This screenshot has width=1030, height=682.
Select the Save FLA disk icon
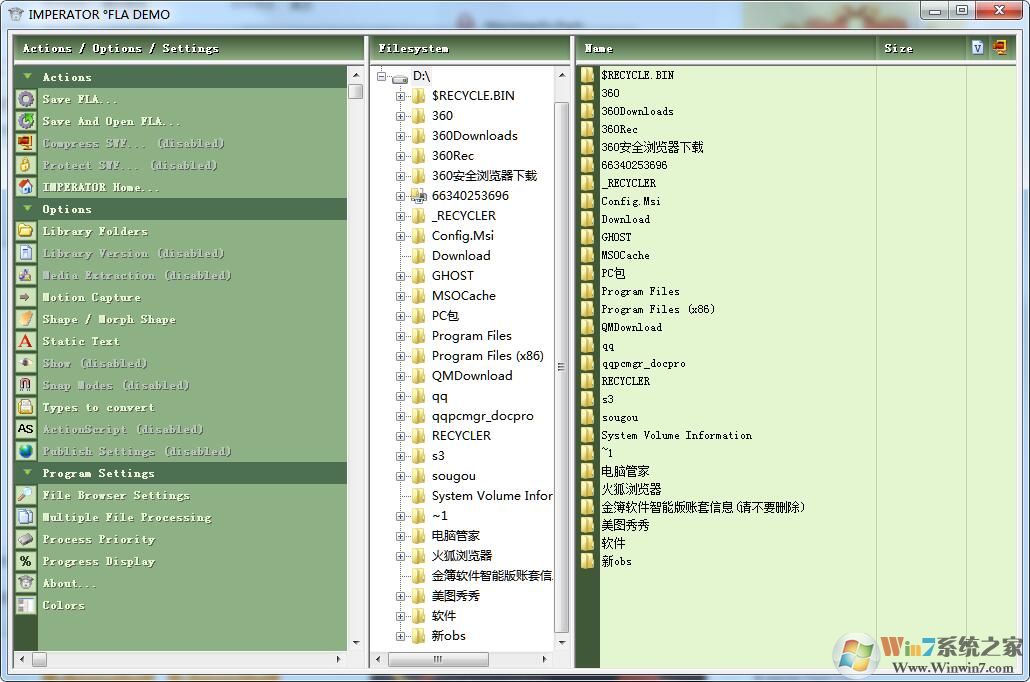point(27,98)
